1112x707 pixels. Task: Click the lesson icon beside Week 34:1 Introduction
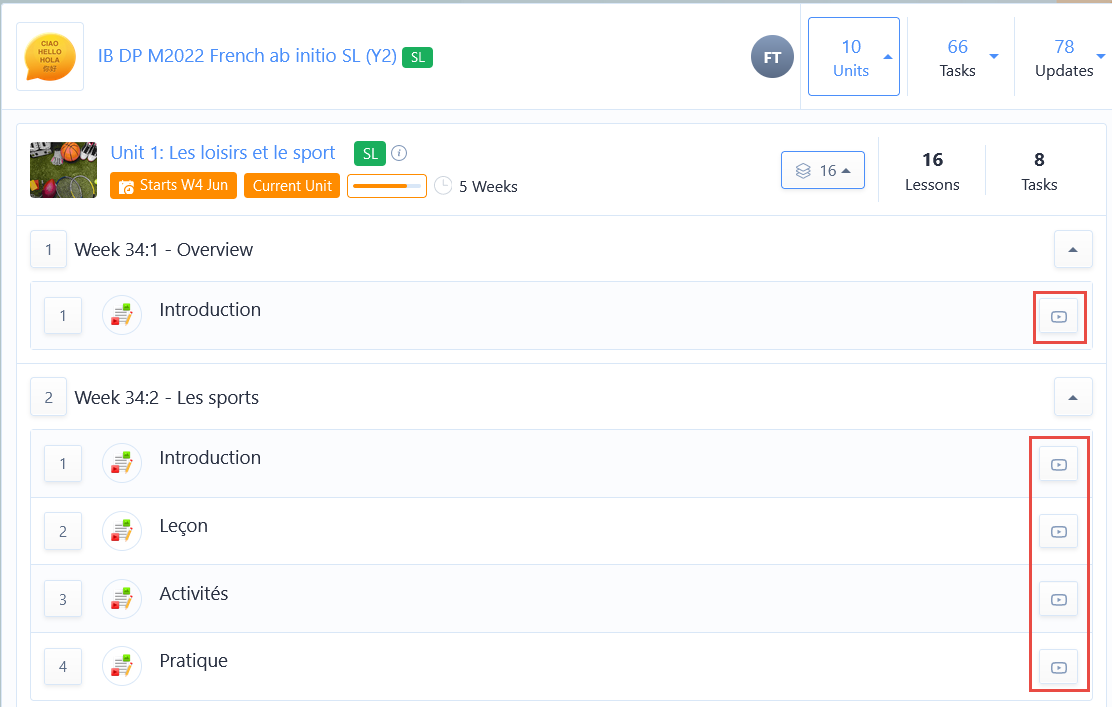click(x=122, y=315)
